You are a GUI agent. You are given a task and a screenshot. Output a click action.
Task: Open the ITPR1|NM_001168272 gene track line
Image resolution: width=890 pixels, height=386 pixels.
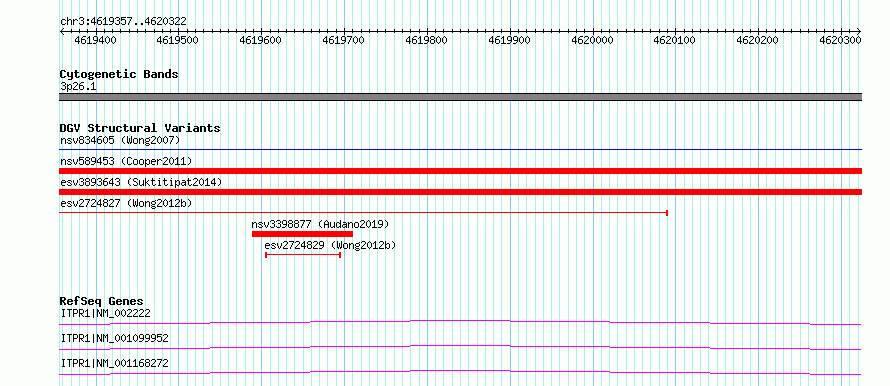(x=460, y=372)
